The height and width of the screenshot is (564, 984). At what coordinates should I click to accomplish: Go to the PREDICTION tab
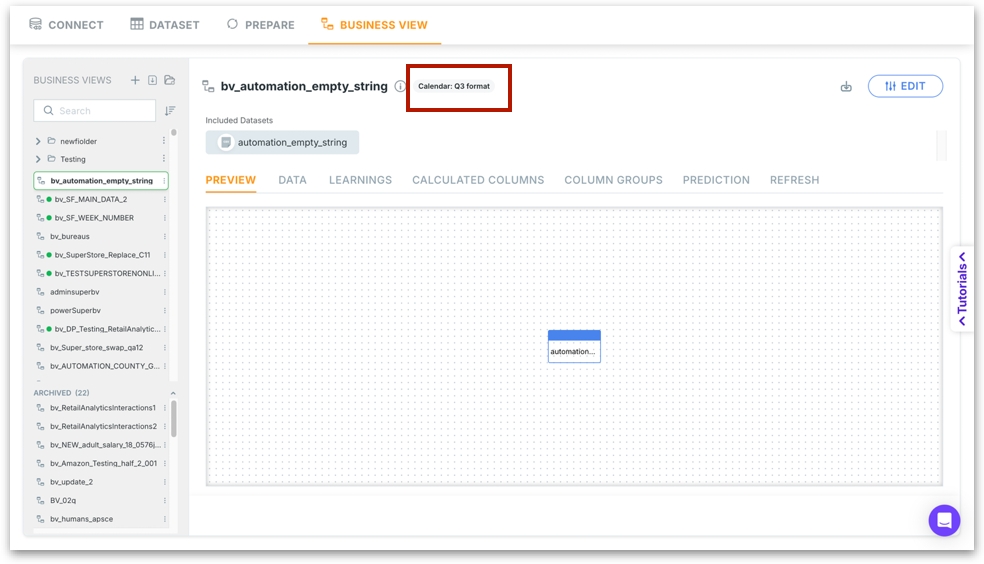click(x=716, y=180)
